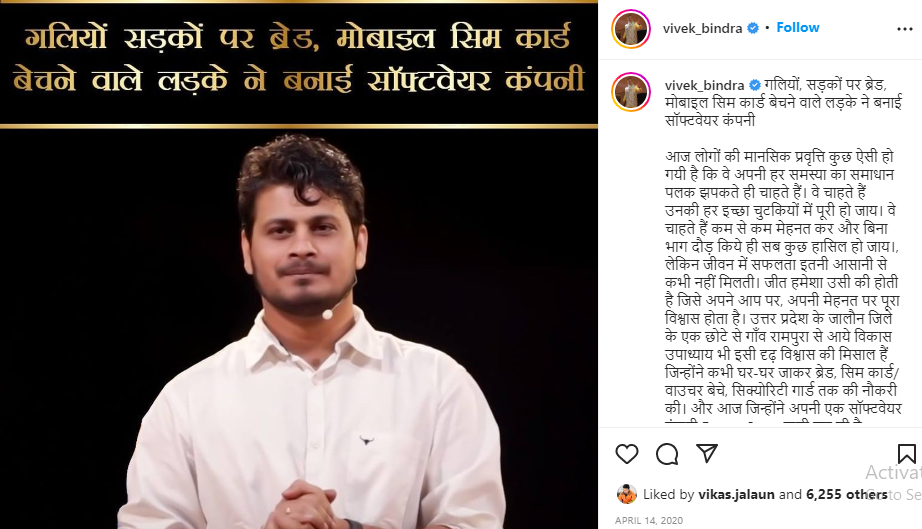The height and width of the screenshot is (529, 922).
Task: Follow the vivek_bindra account
Action: (x=797, y=28)
